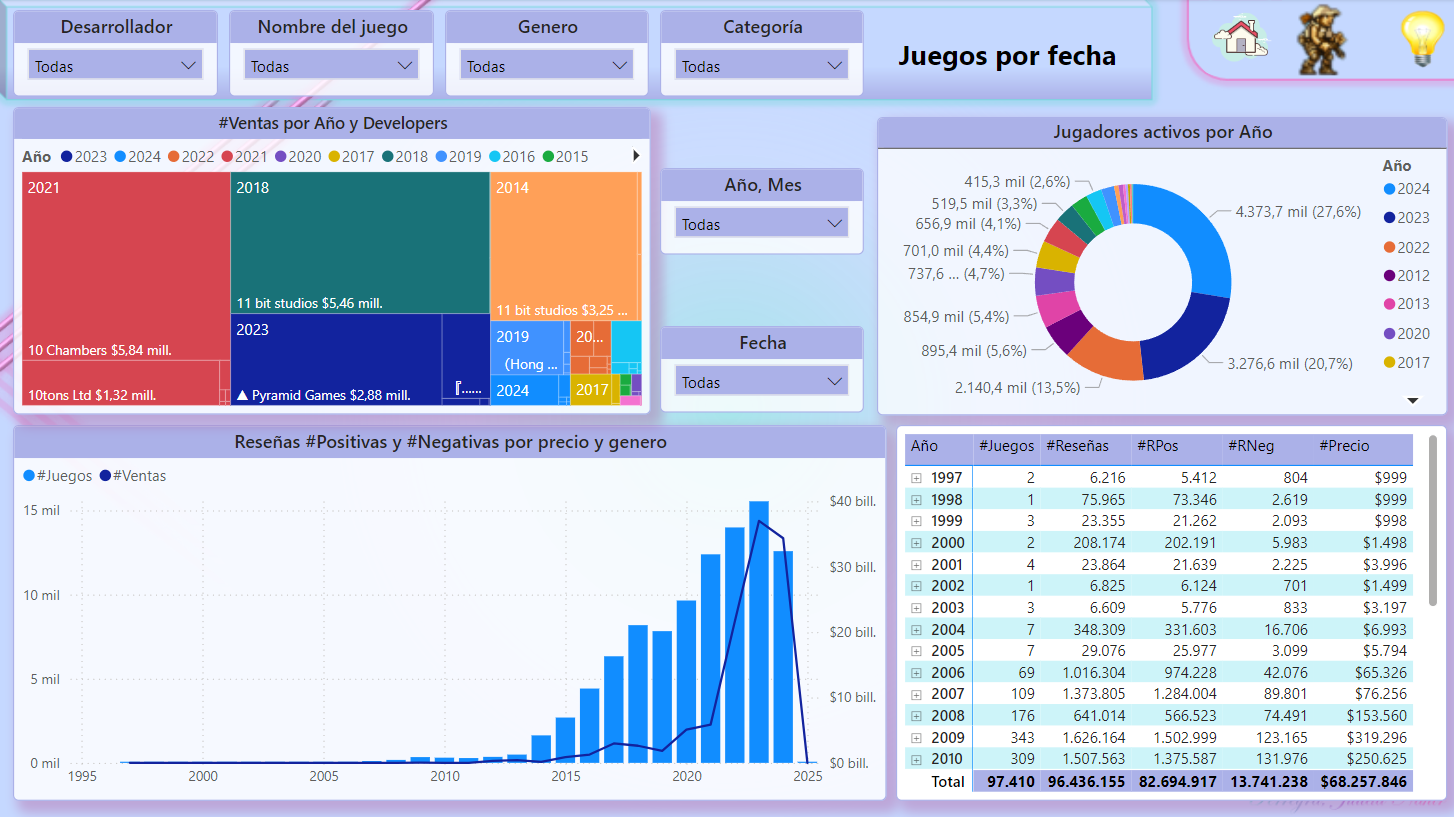Open the Genero dropdown
Screen dimensions: 1454x817
coord(547,66)
